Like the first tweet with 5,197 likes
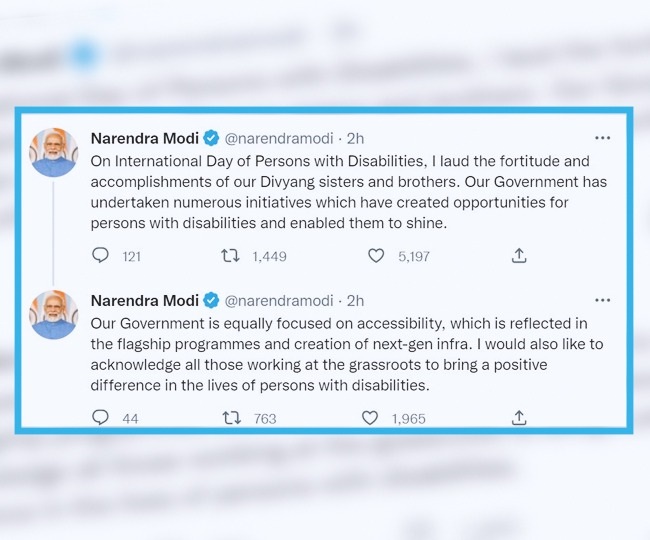 click(x=376, y=256)
